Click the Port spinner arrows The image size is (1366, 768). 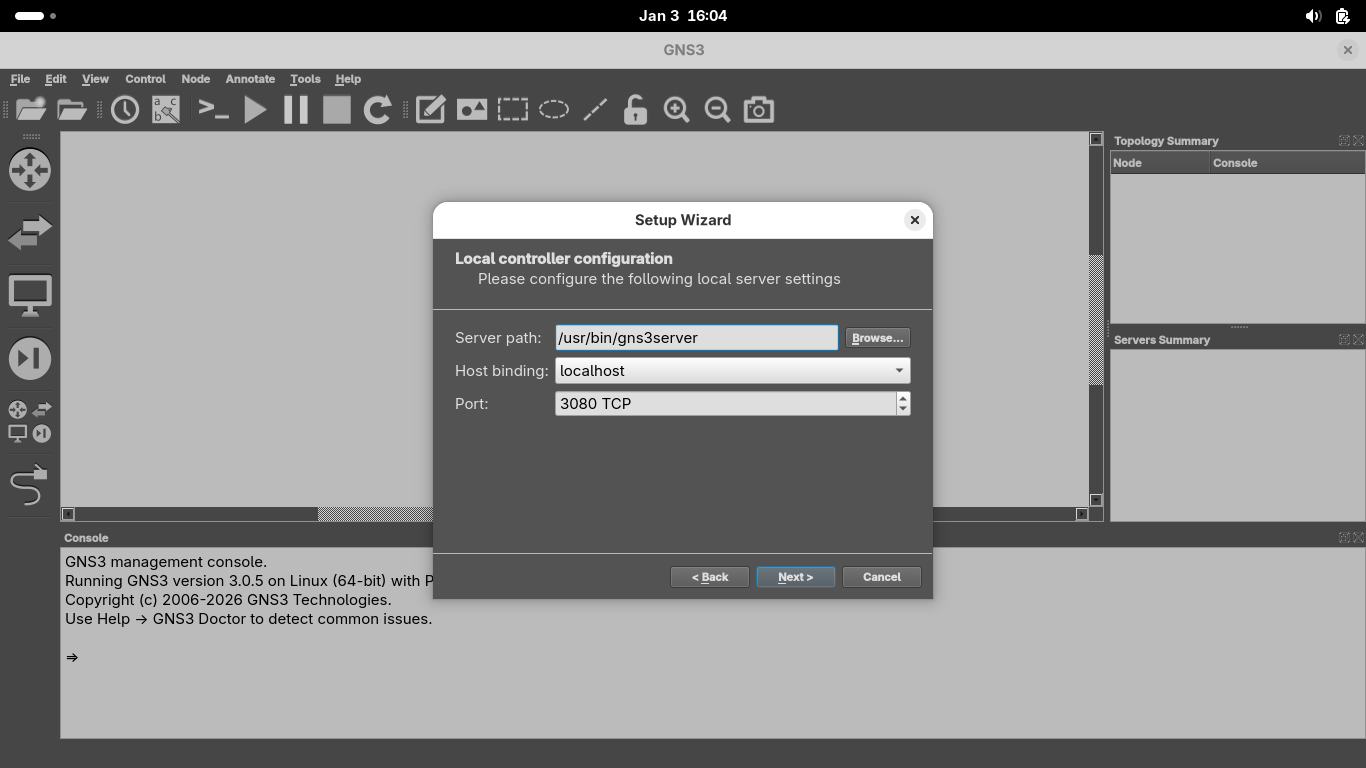point(903,404)
